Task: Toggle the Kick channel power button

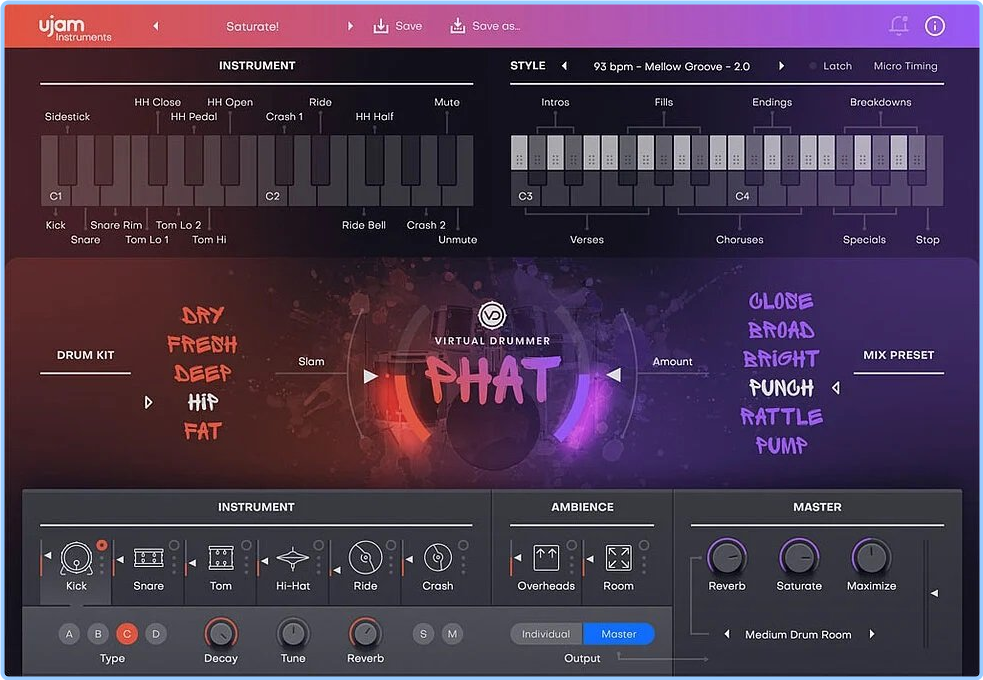Action: tap(102, 545)
